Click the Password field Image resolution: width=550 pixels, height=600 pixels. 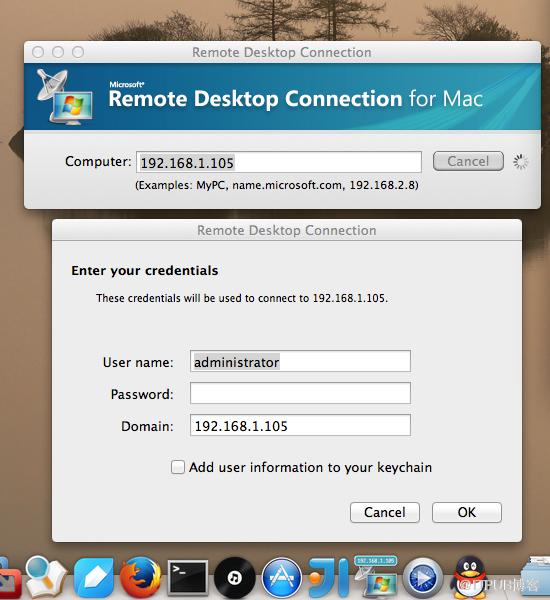(300, 393)
